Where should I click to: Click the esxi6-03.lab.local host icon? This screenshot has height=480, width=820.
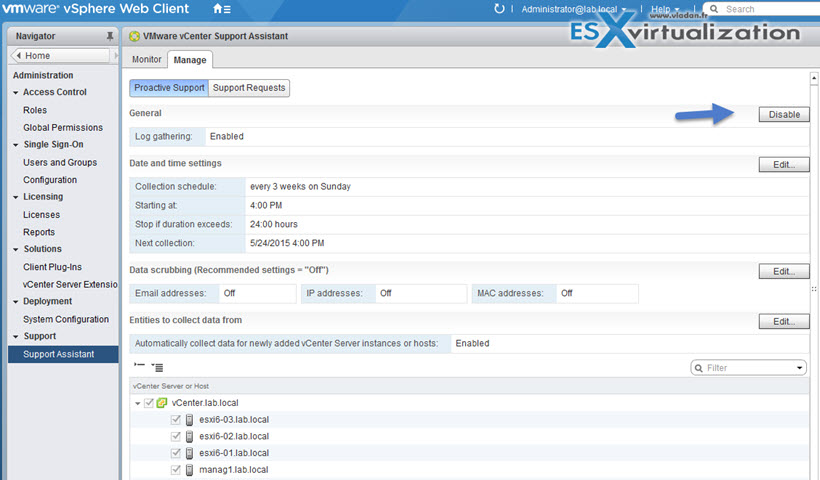189,419
